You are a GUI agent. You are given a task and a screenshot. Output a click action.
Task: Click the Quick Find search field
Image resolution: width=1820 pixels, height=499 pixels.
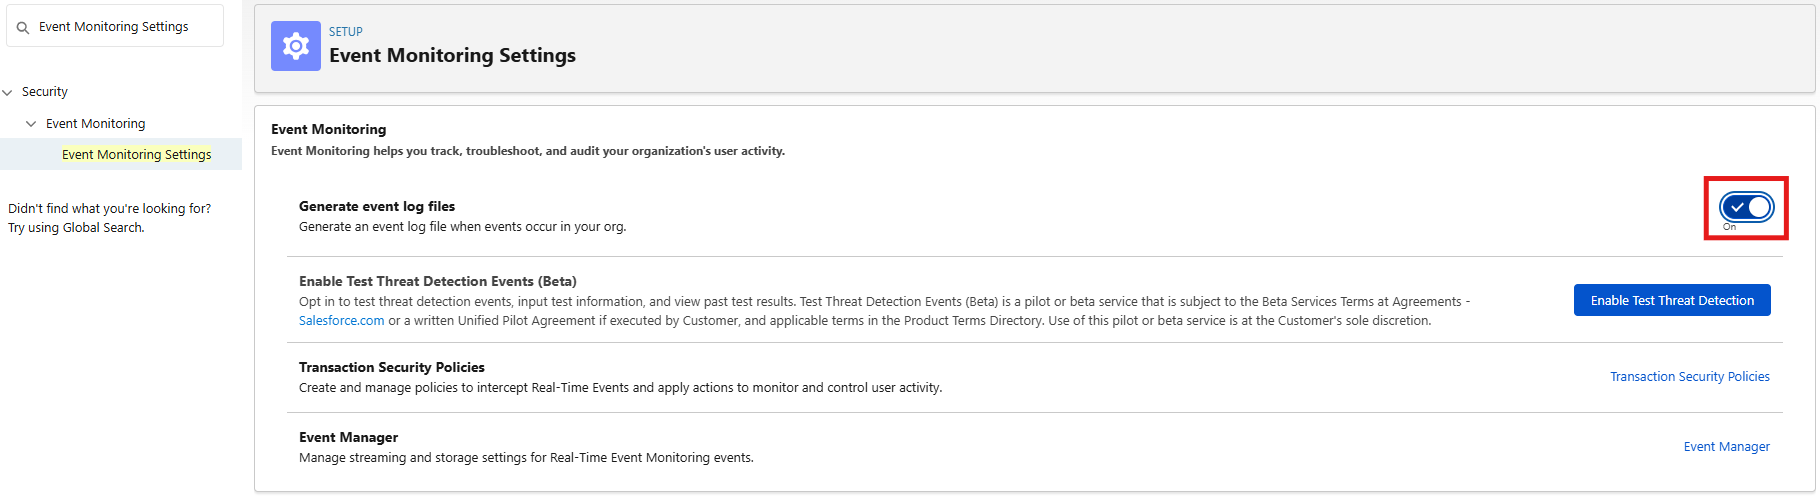coord(120,27)
